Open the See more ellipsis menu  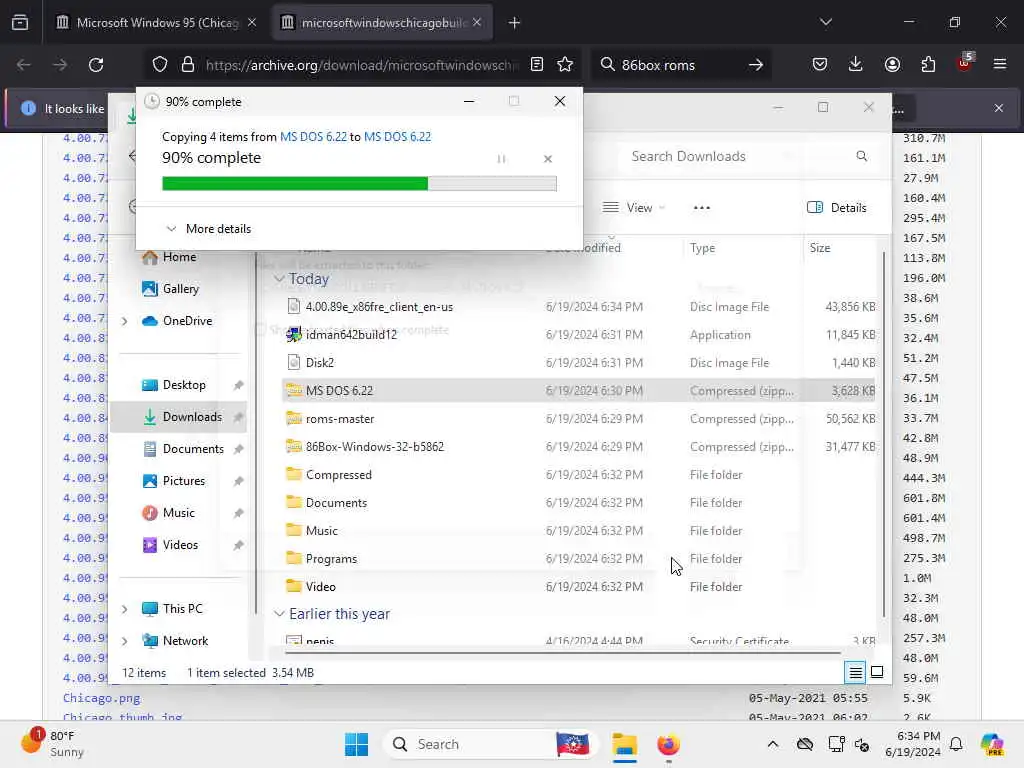(702, 208)
